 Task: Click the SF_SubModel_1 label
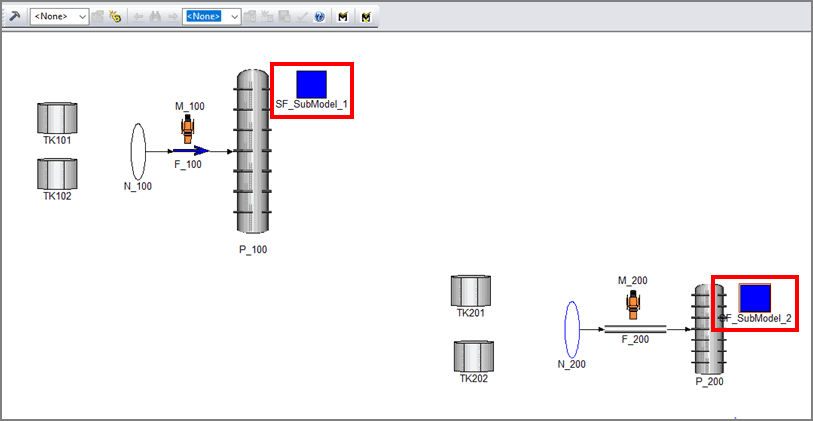point(312,106)
